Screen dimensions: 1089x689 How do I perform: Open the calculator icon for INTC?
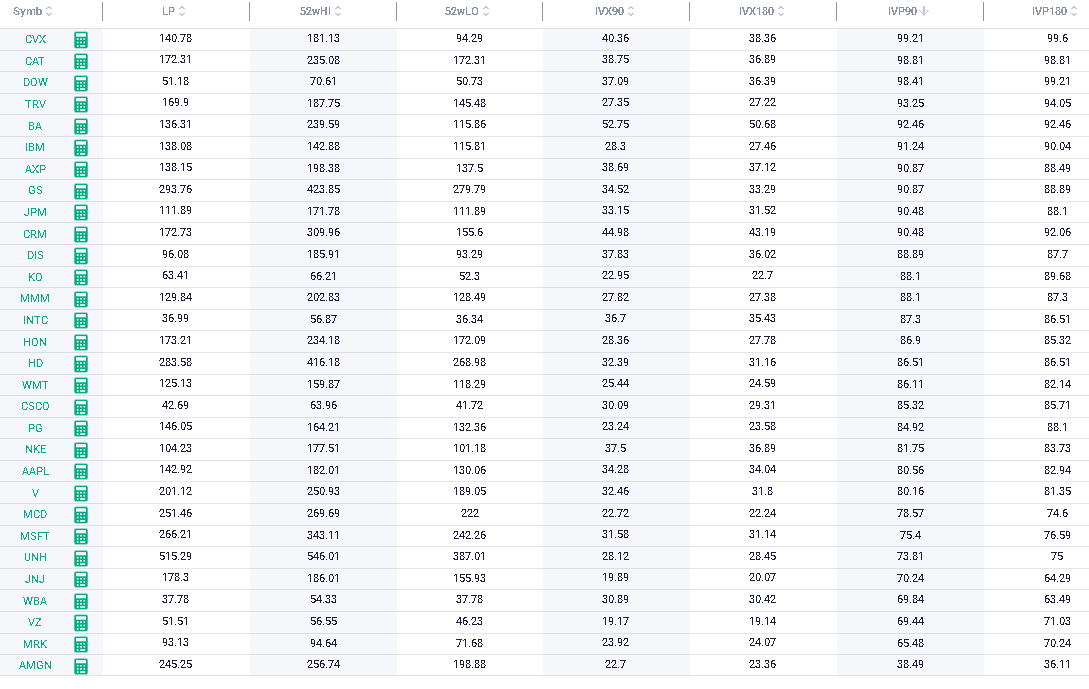pos(81,320)
